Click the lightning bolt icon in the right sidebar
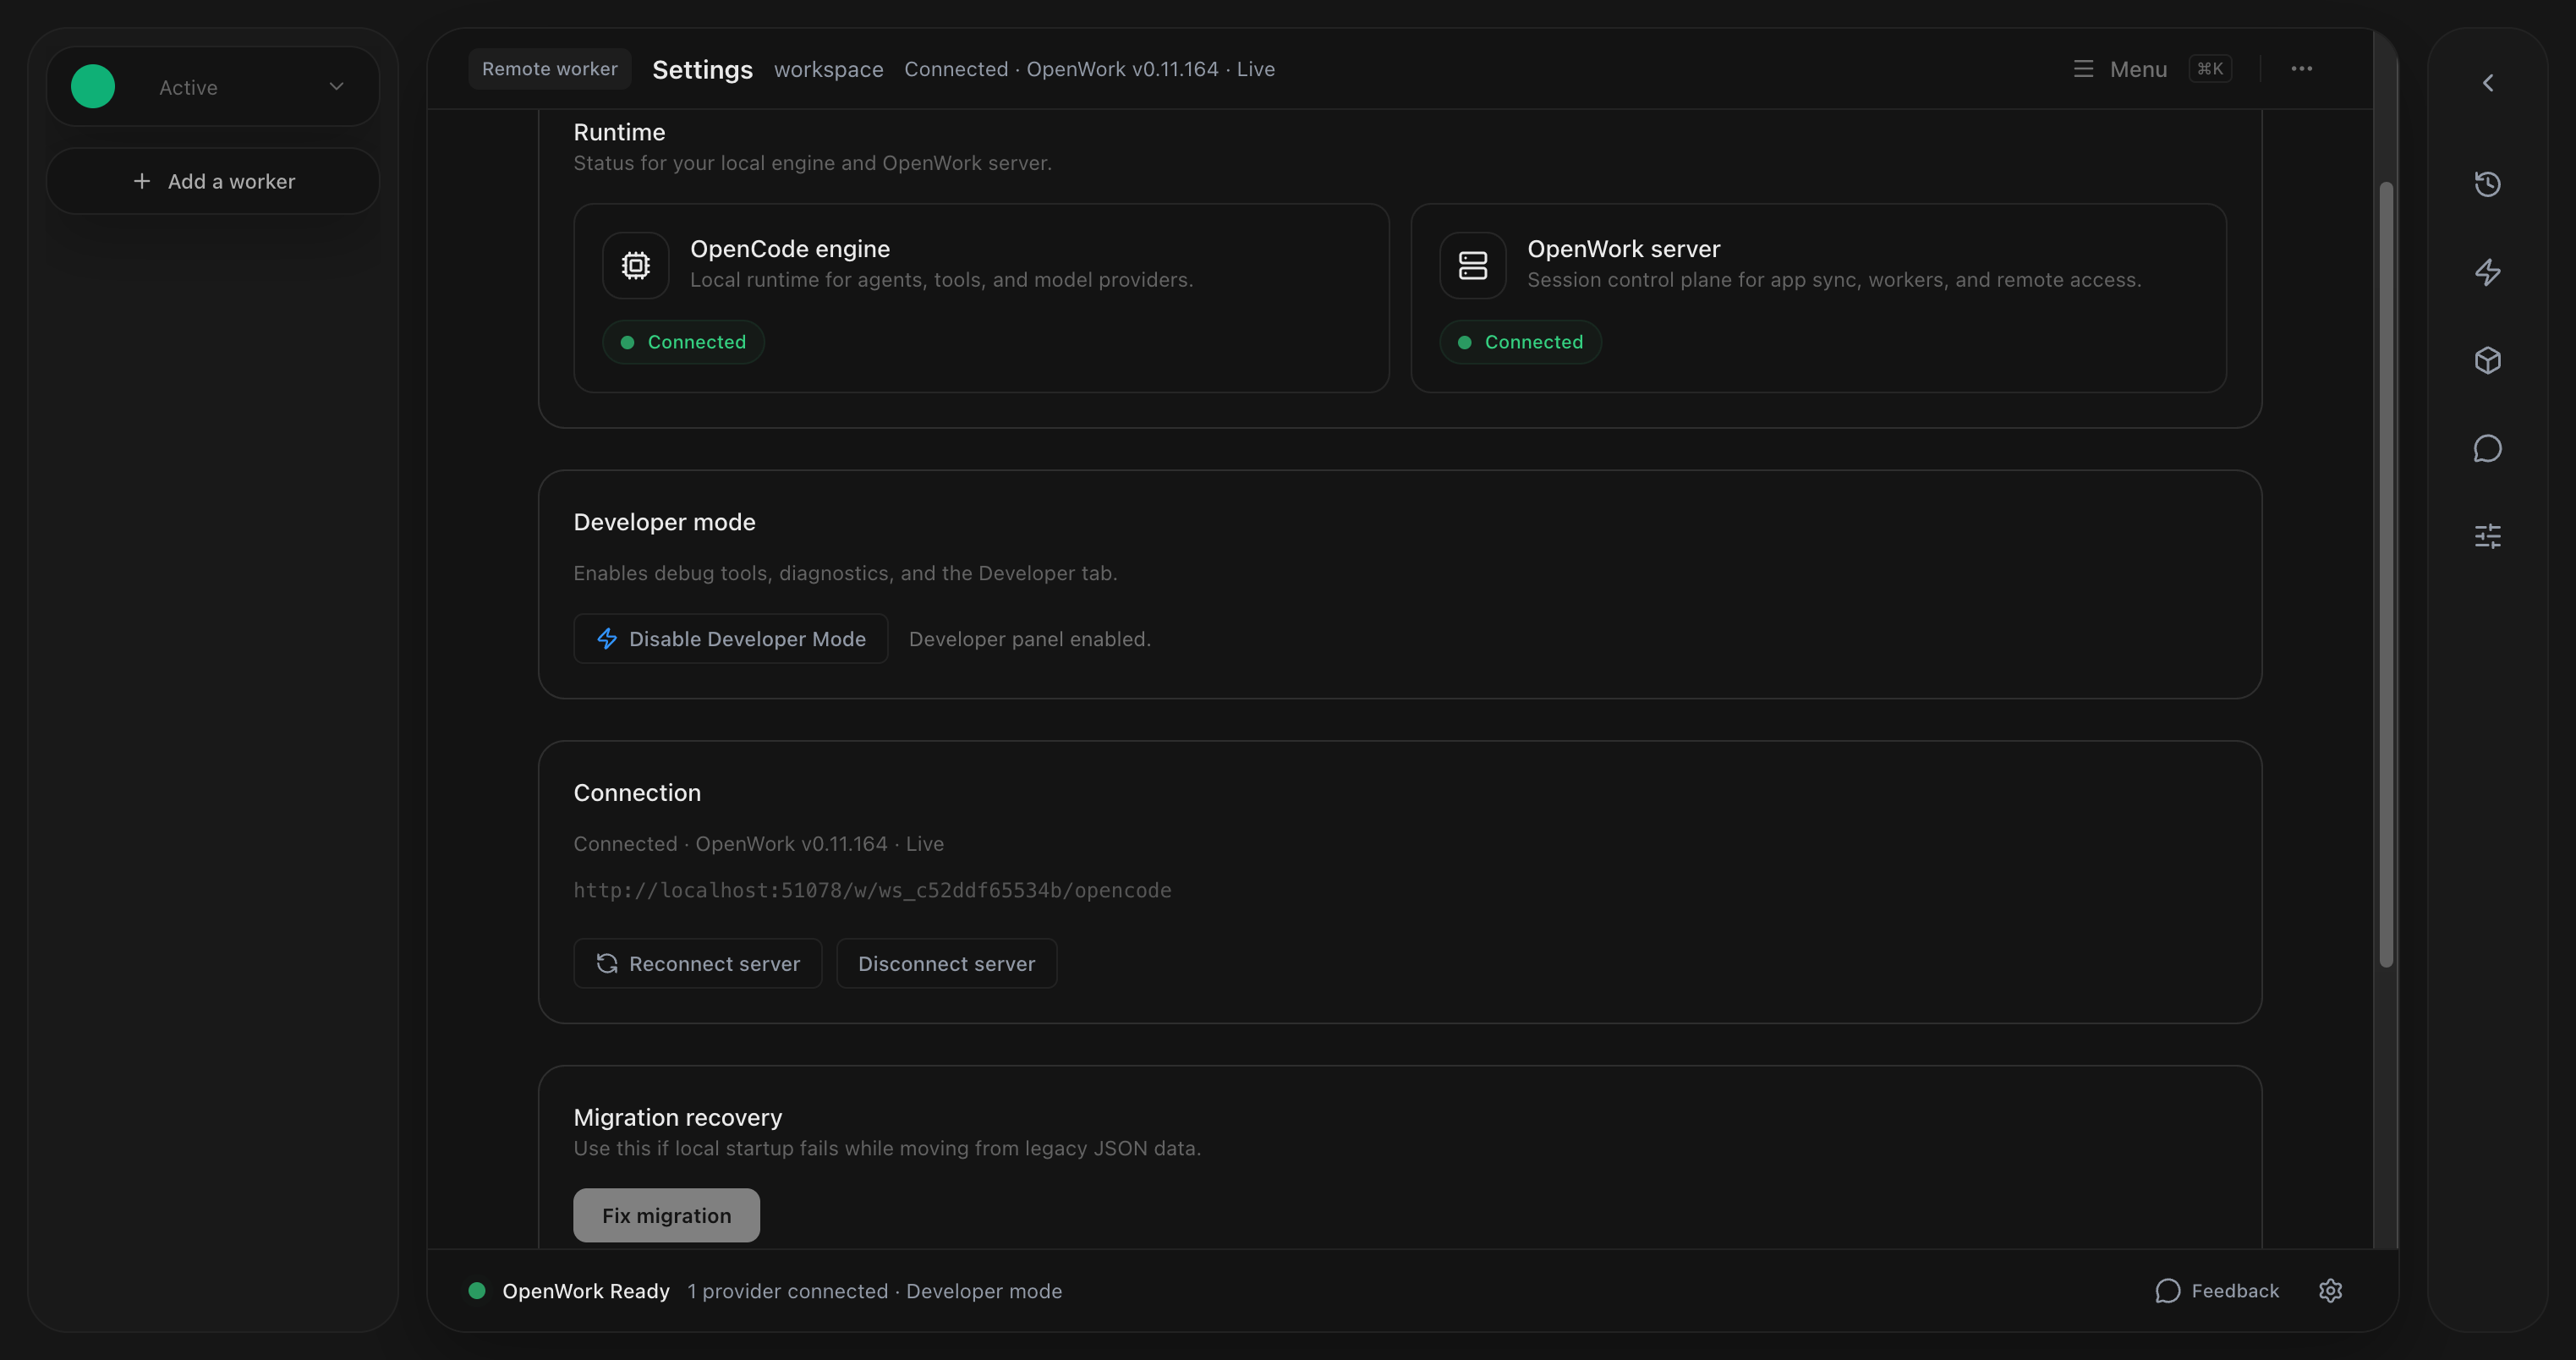 (x=2487, y=272)
